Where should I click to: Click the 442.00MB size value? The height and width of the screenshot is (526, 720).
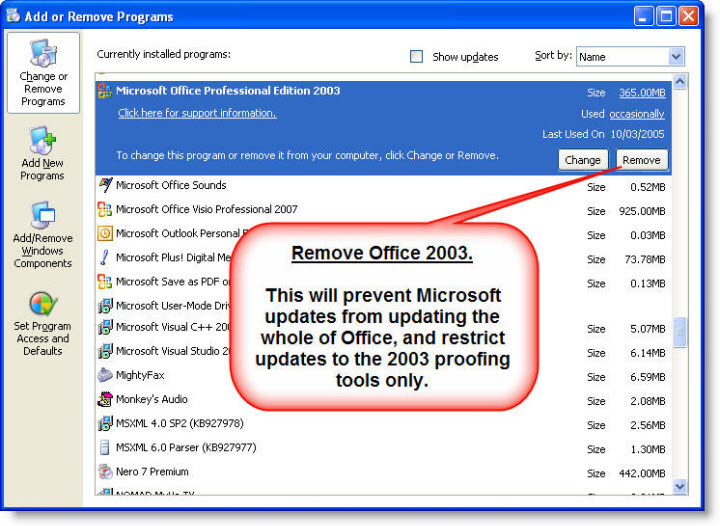(642, 473)
